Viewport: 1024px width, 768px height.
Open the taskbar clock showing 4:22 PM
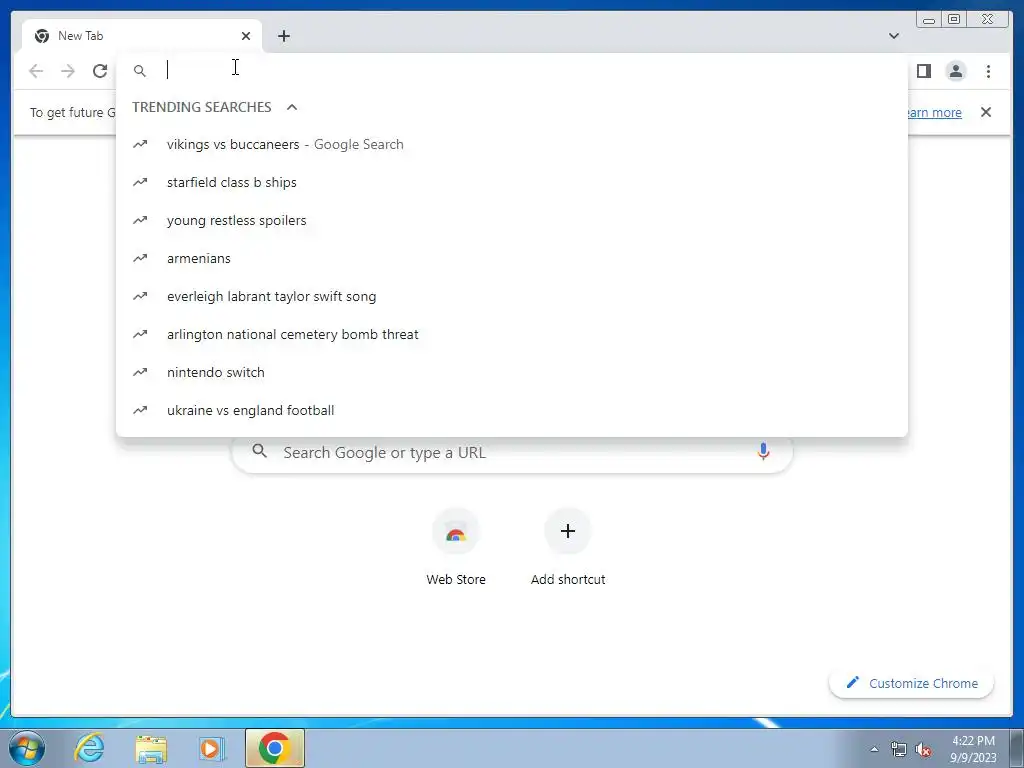pyautogui.click(x=973, y=749)
